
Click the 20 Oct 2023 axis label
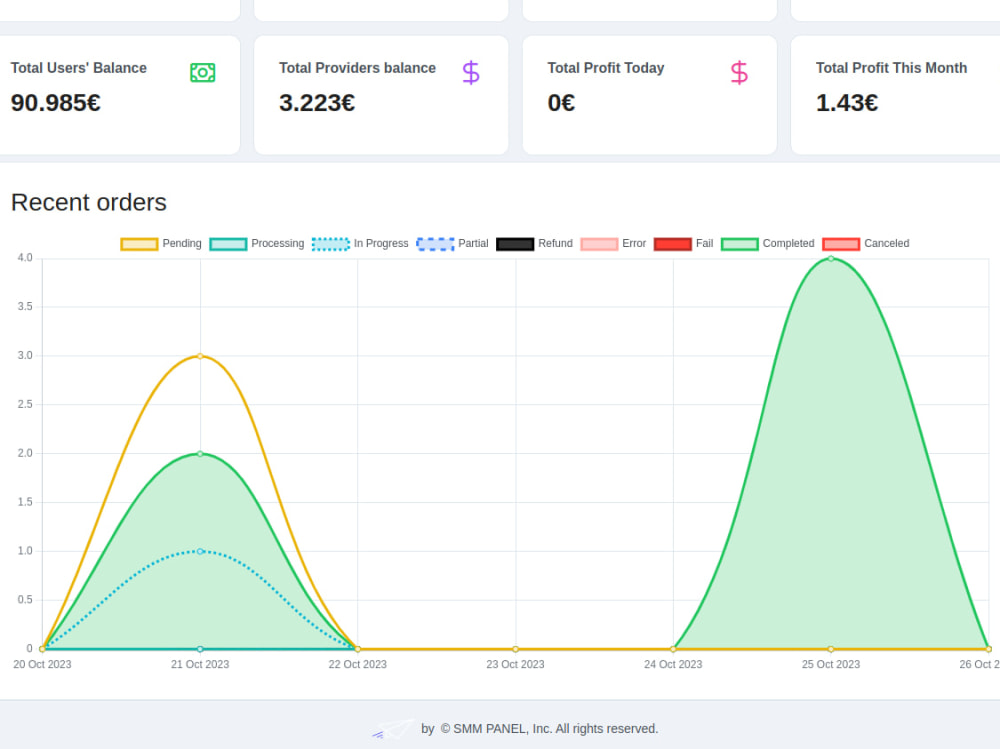(42, 664)
